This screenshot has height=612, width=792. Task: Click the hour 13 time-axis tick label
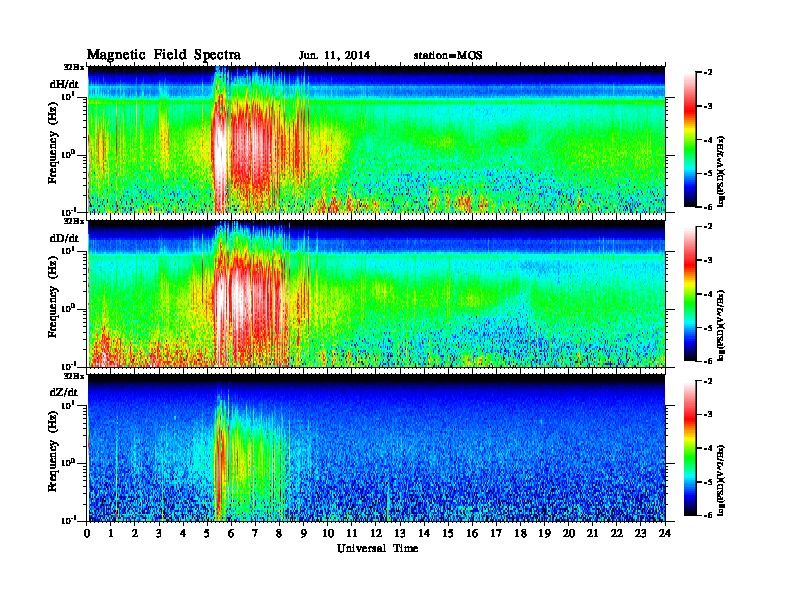point(400,533)
